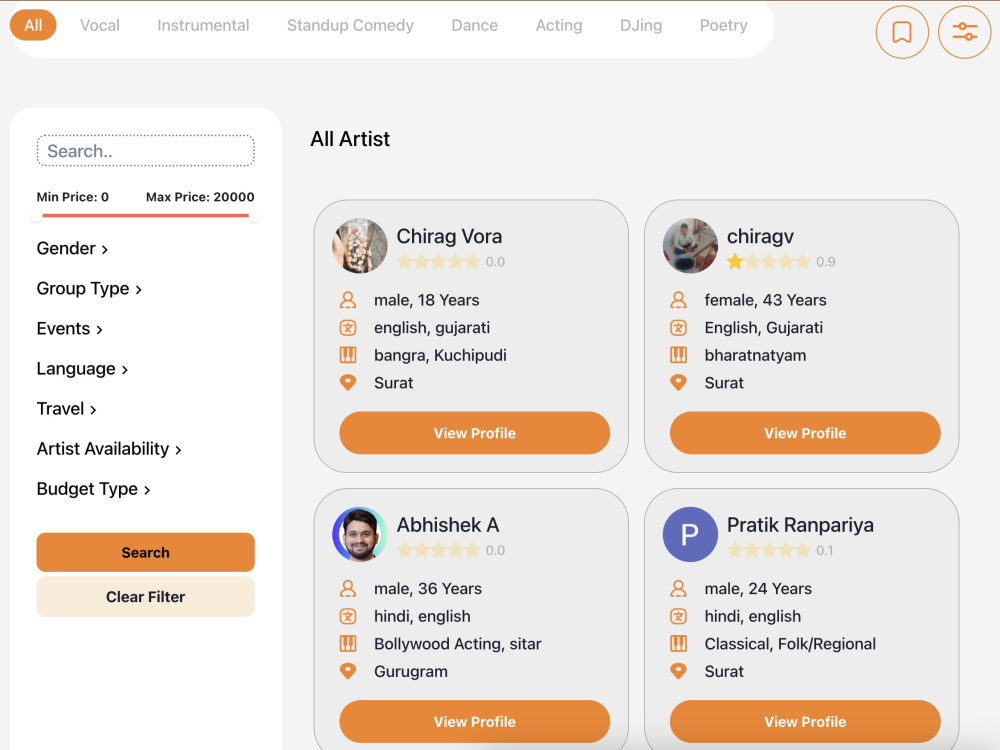1000x750 pixels.
Task: Expand the Artist Availability filter
Action: [x=109, y=449]
